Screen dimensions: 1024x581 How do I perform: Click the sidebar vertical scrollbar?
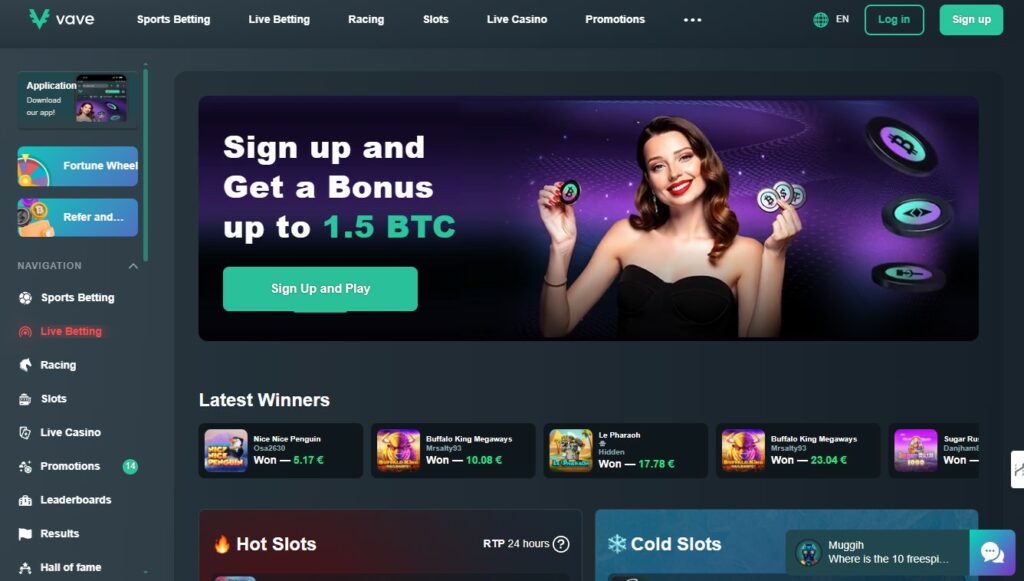coord(146,163)
